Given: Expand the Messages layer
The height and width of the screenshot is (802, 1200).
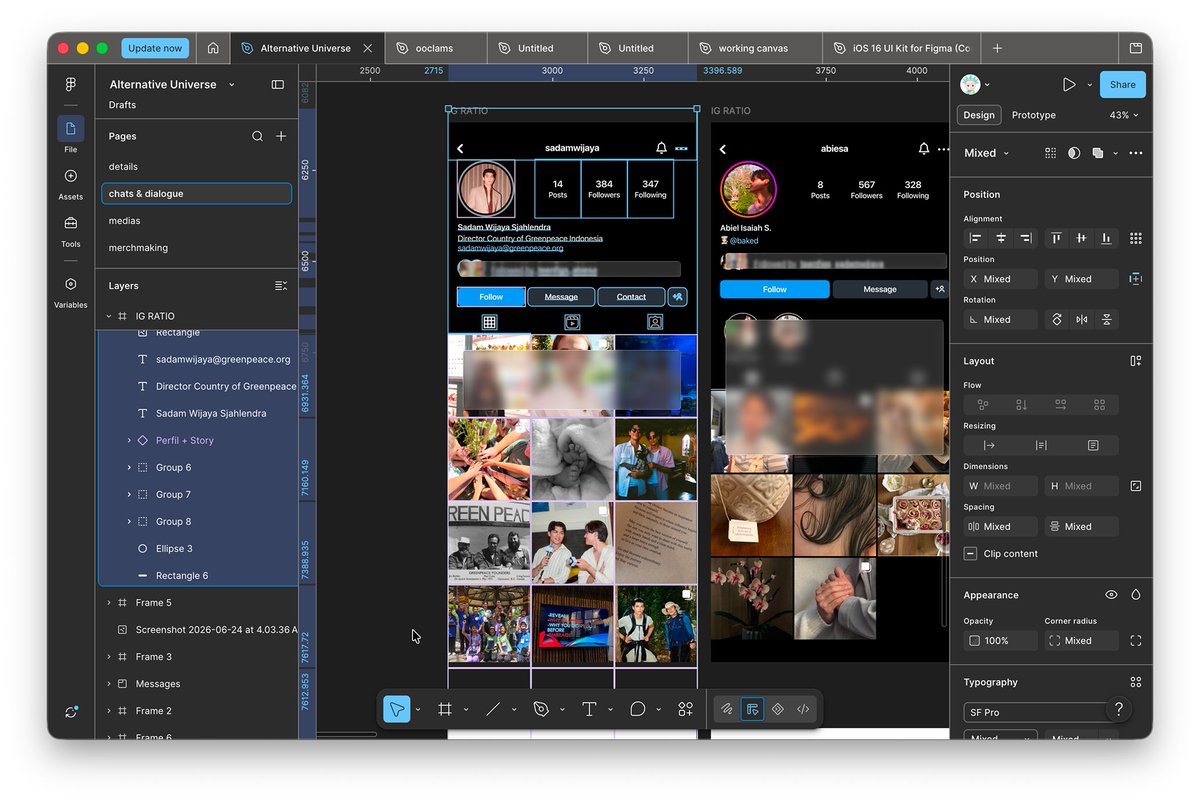Looking at the screenshot, I should (x=109, y=684).
